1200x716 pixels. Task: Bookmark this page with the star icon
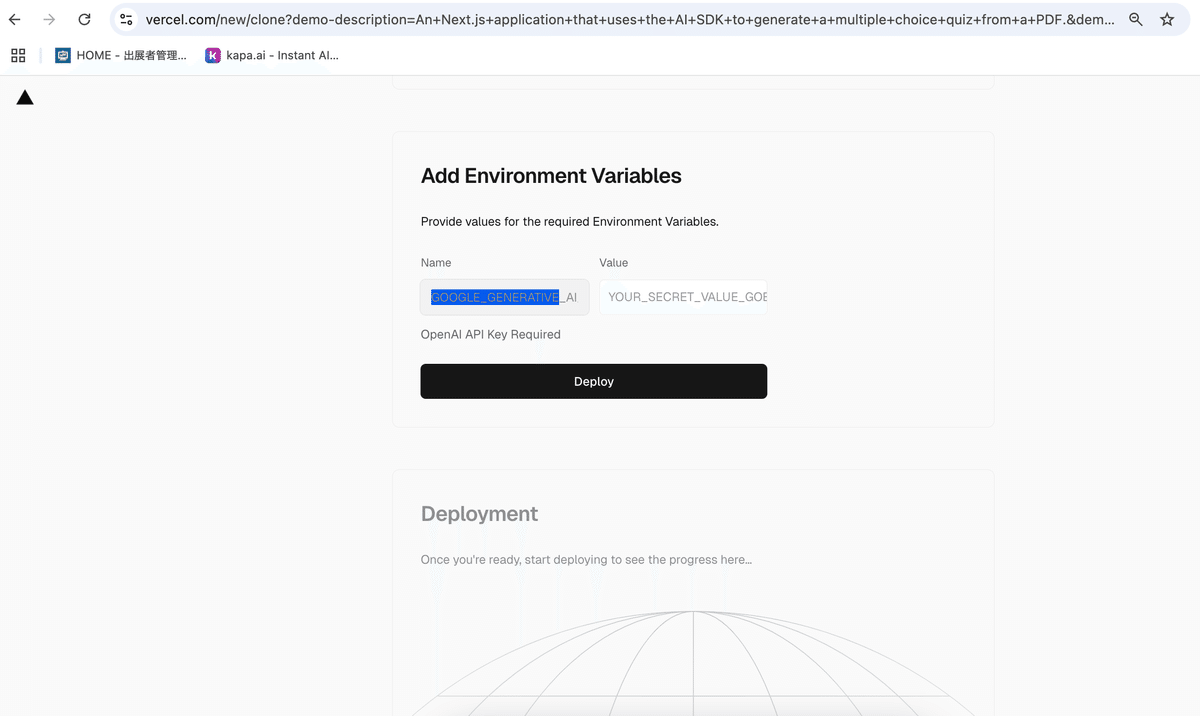click(x=1167, y=19)
